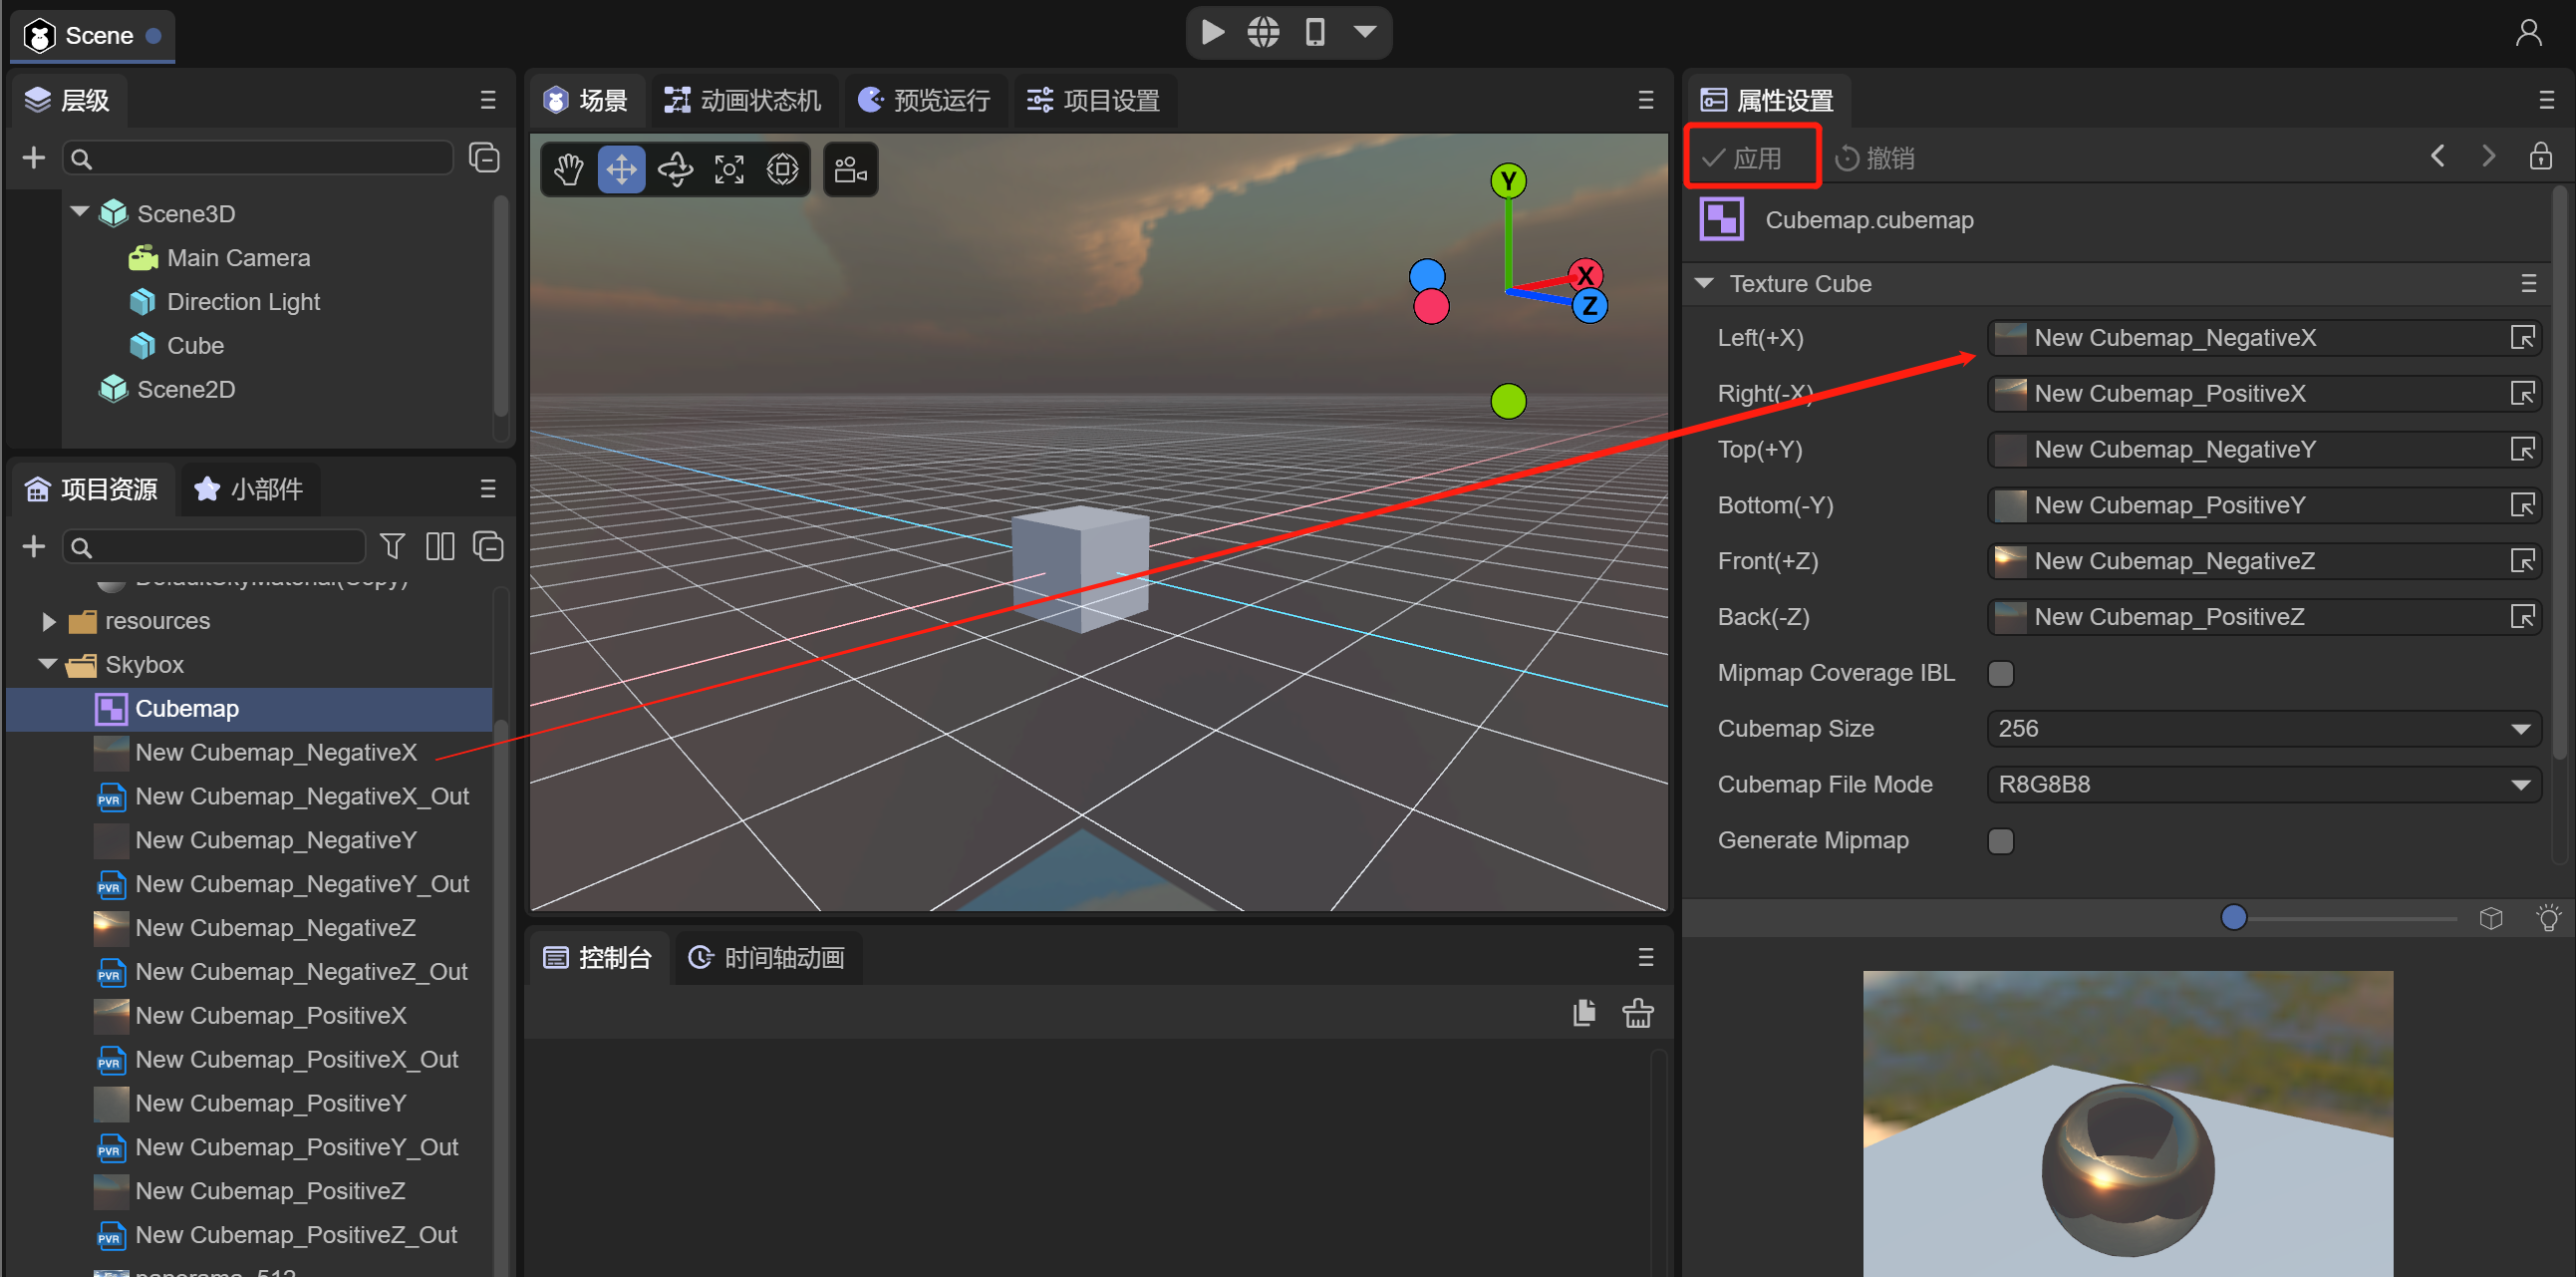This screenshot has height=1277, width=2576.
Task: Click the filter icon in project assets
Action: coord(392,546)
